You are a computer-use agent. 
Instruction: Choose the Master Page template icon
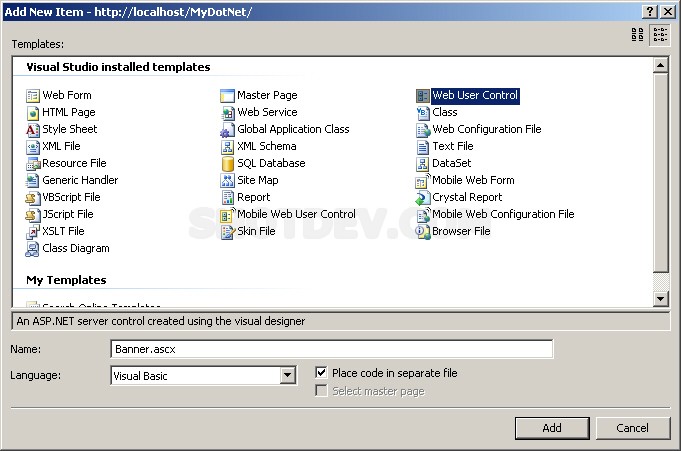(x=228, y=96)
